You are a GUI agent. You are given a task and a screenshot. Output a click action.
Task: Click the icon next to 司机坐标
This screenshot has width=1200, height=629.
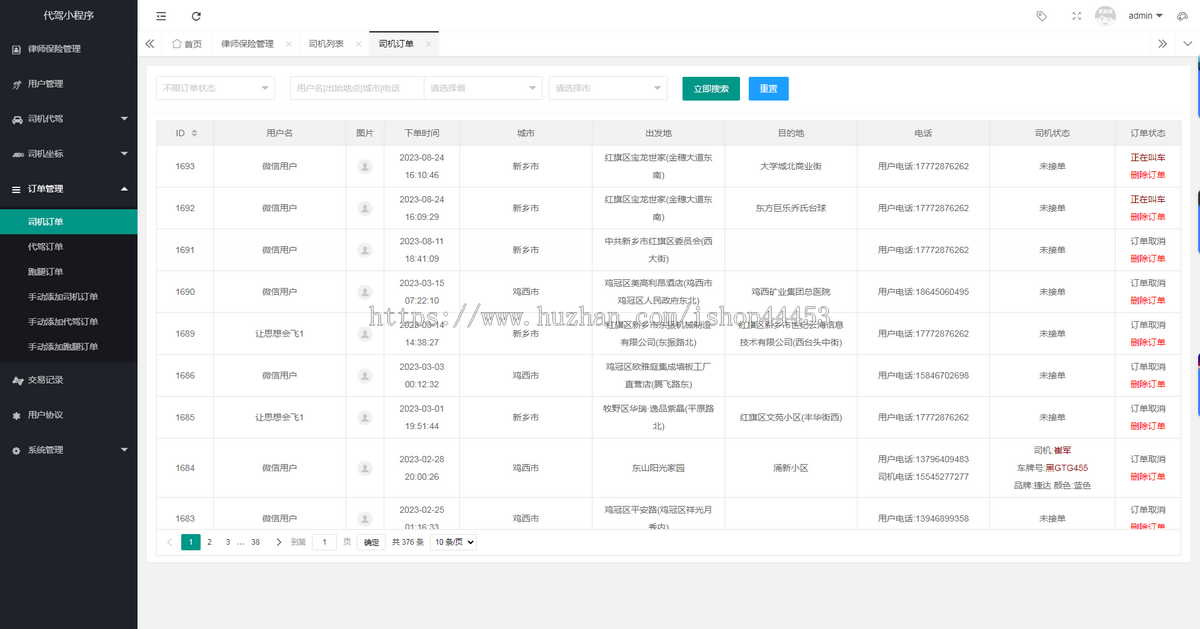[x=17, y=154]
